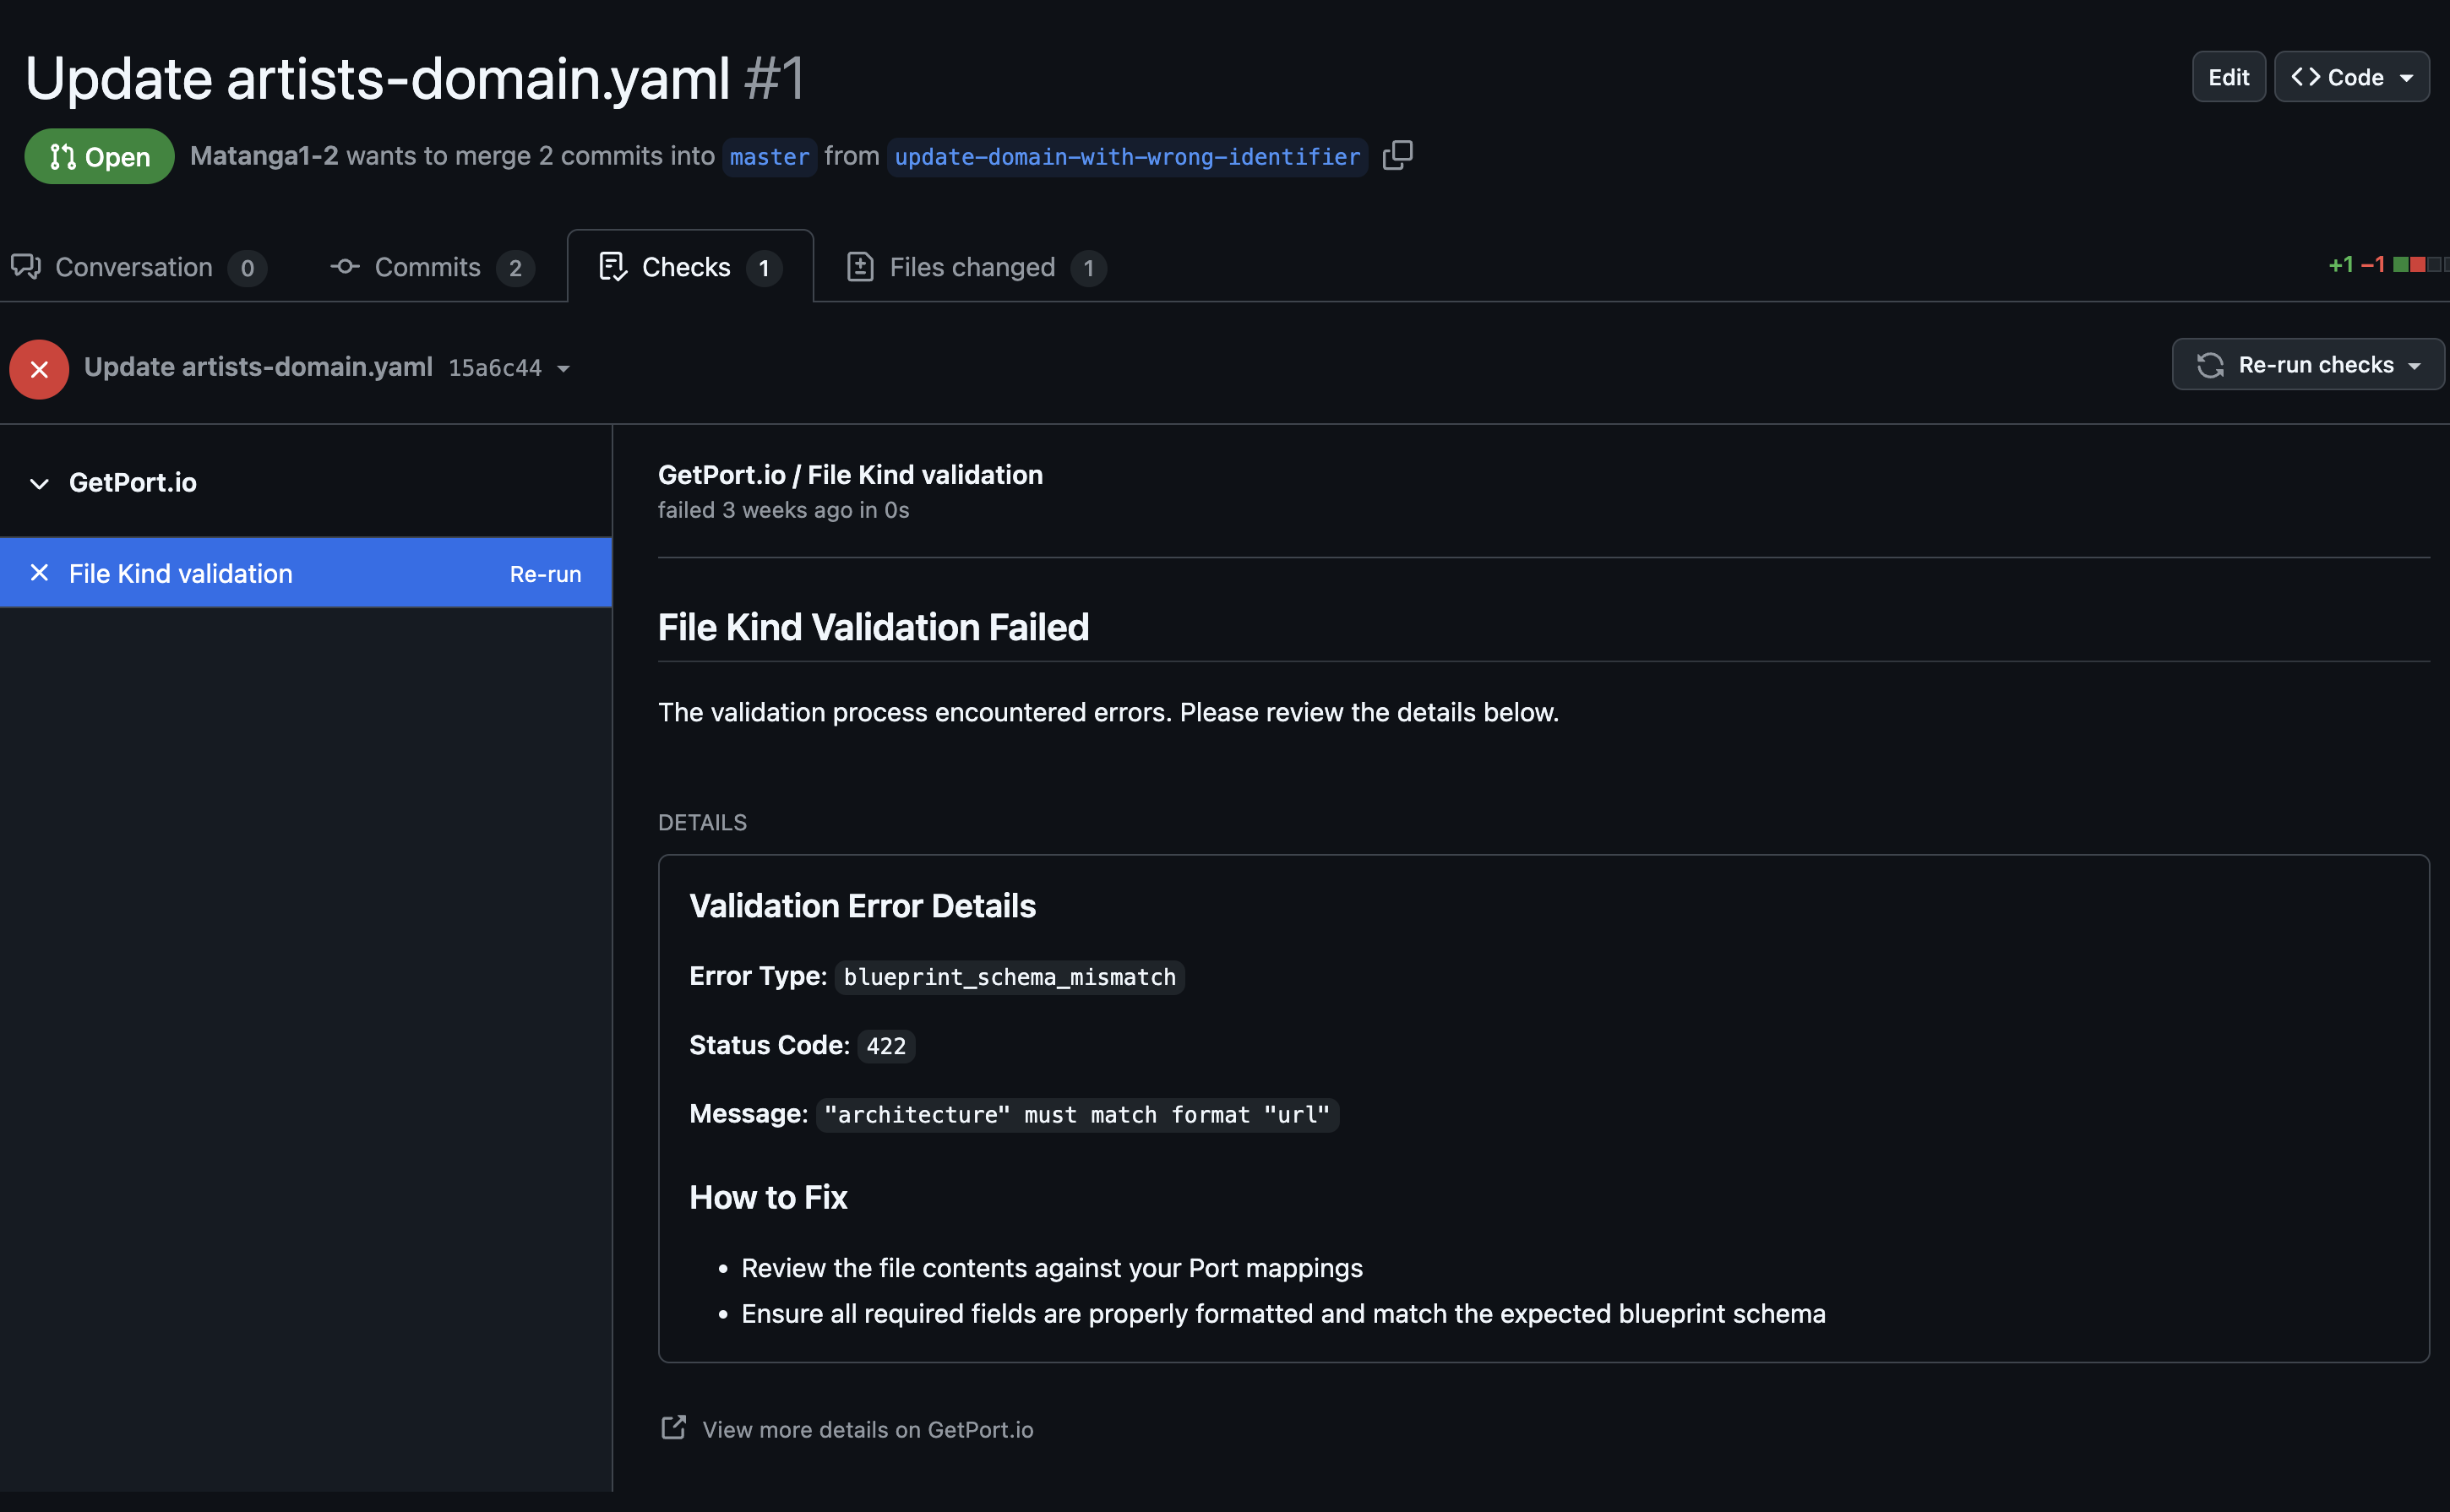Collapse the GetPort.io check group
2450x1512 pixels.
[x=39, y=483]
